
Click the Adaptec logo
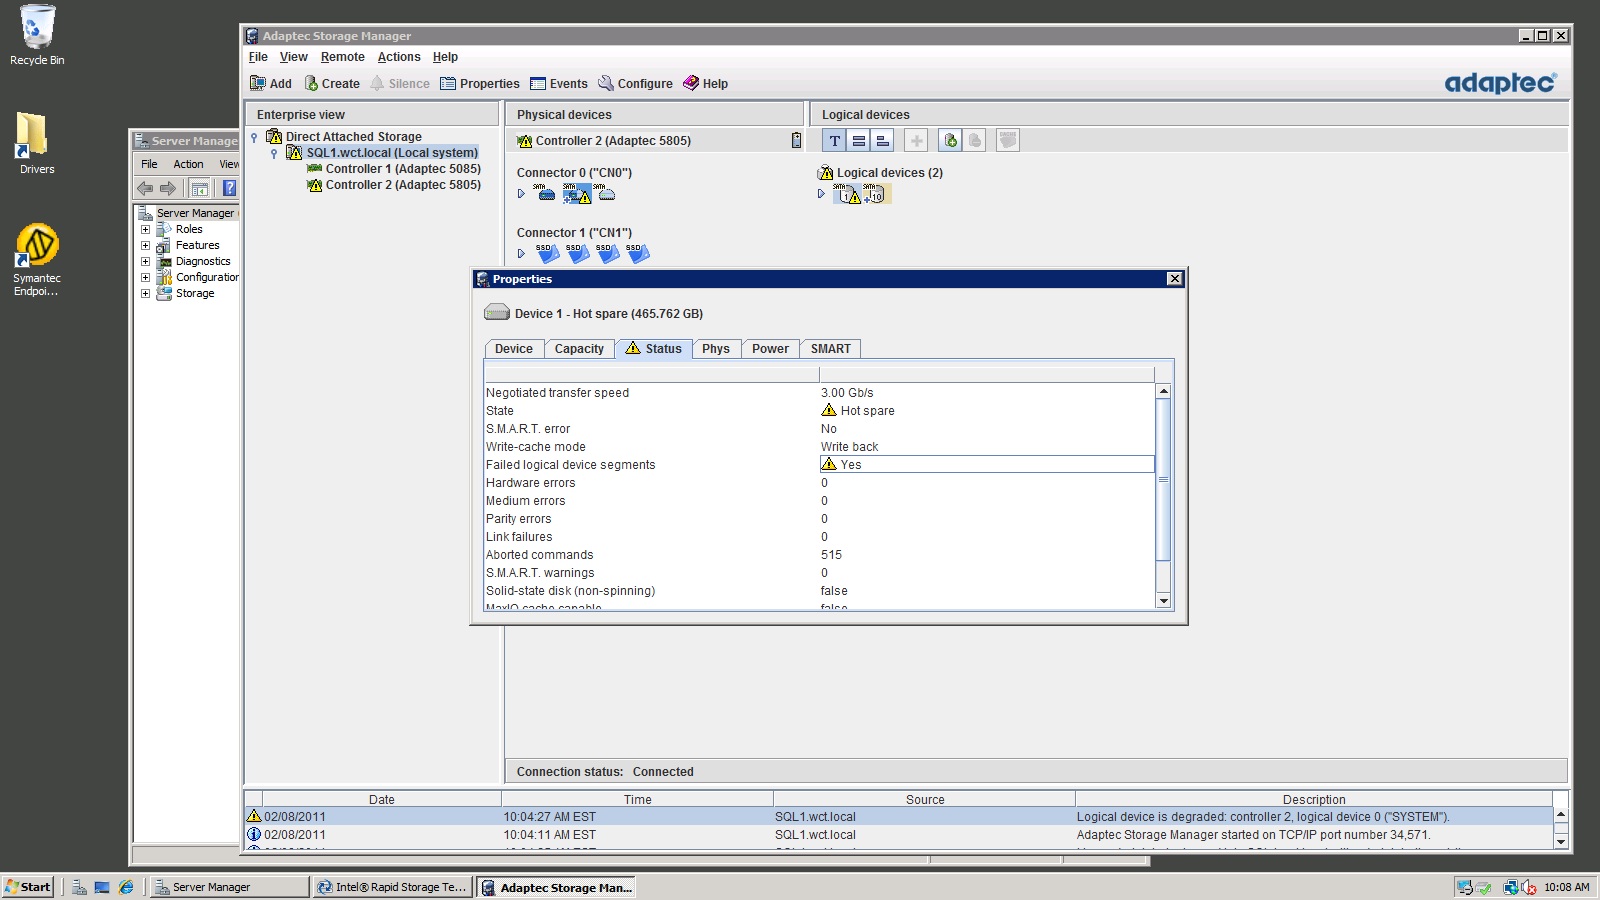pyautogui.click(x=1501, y=82)
